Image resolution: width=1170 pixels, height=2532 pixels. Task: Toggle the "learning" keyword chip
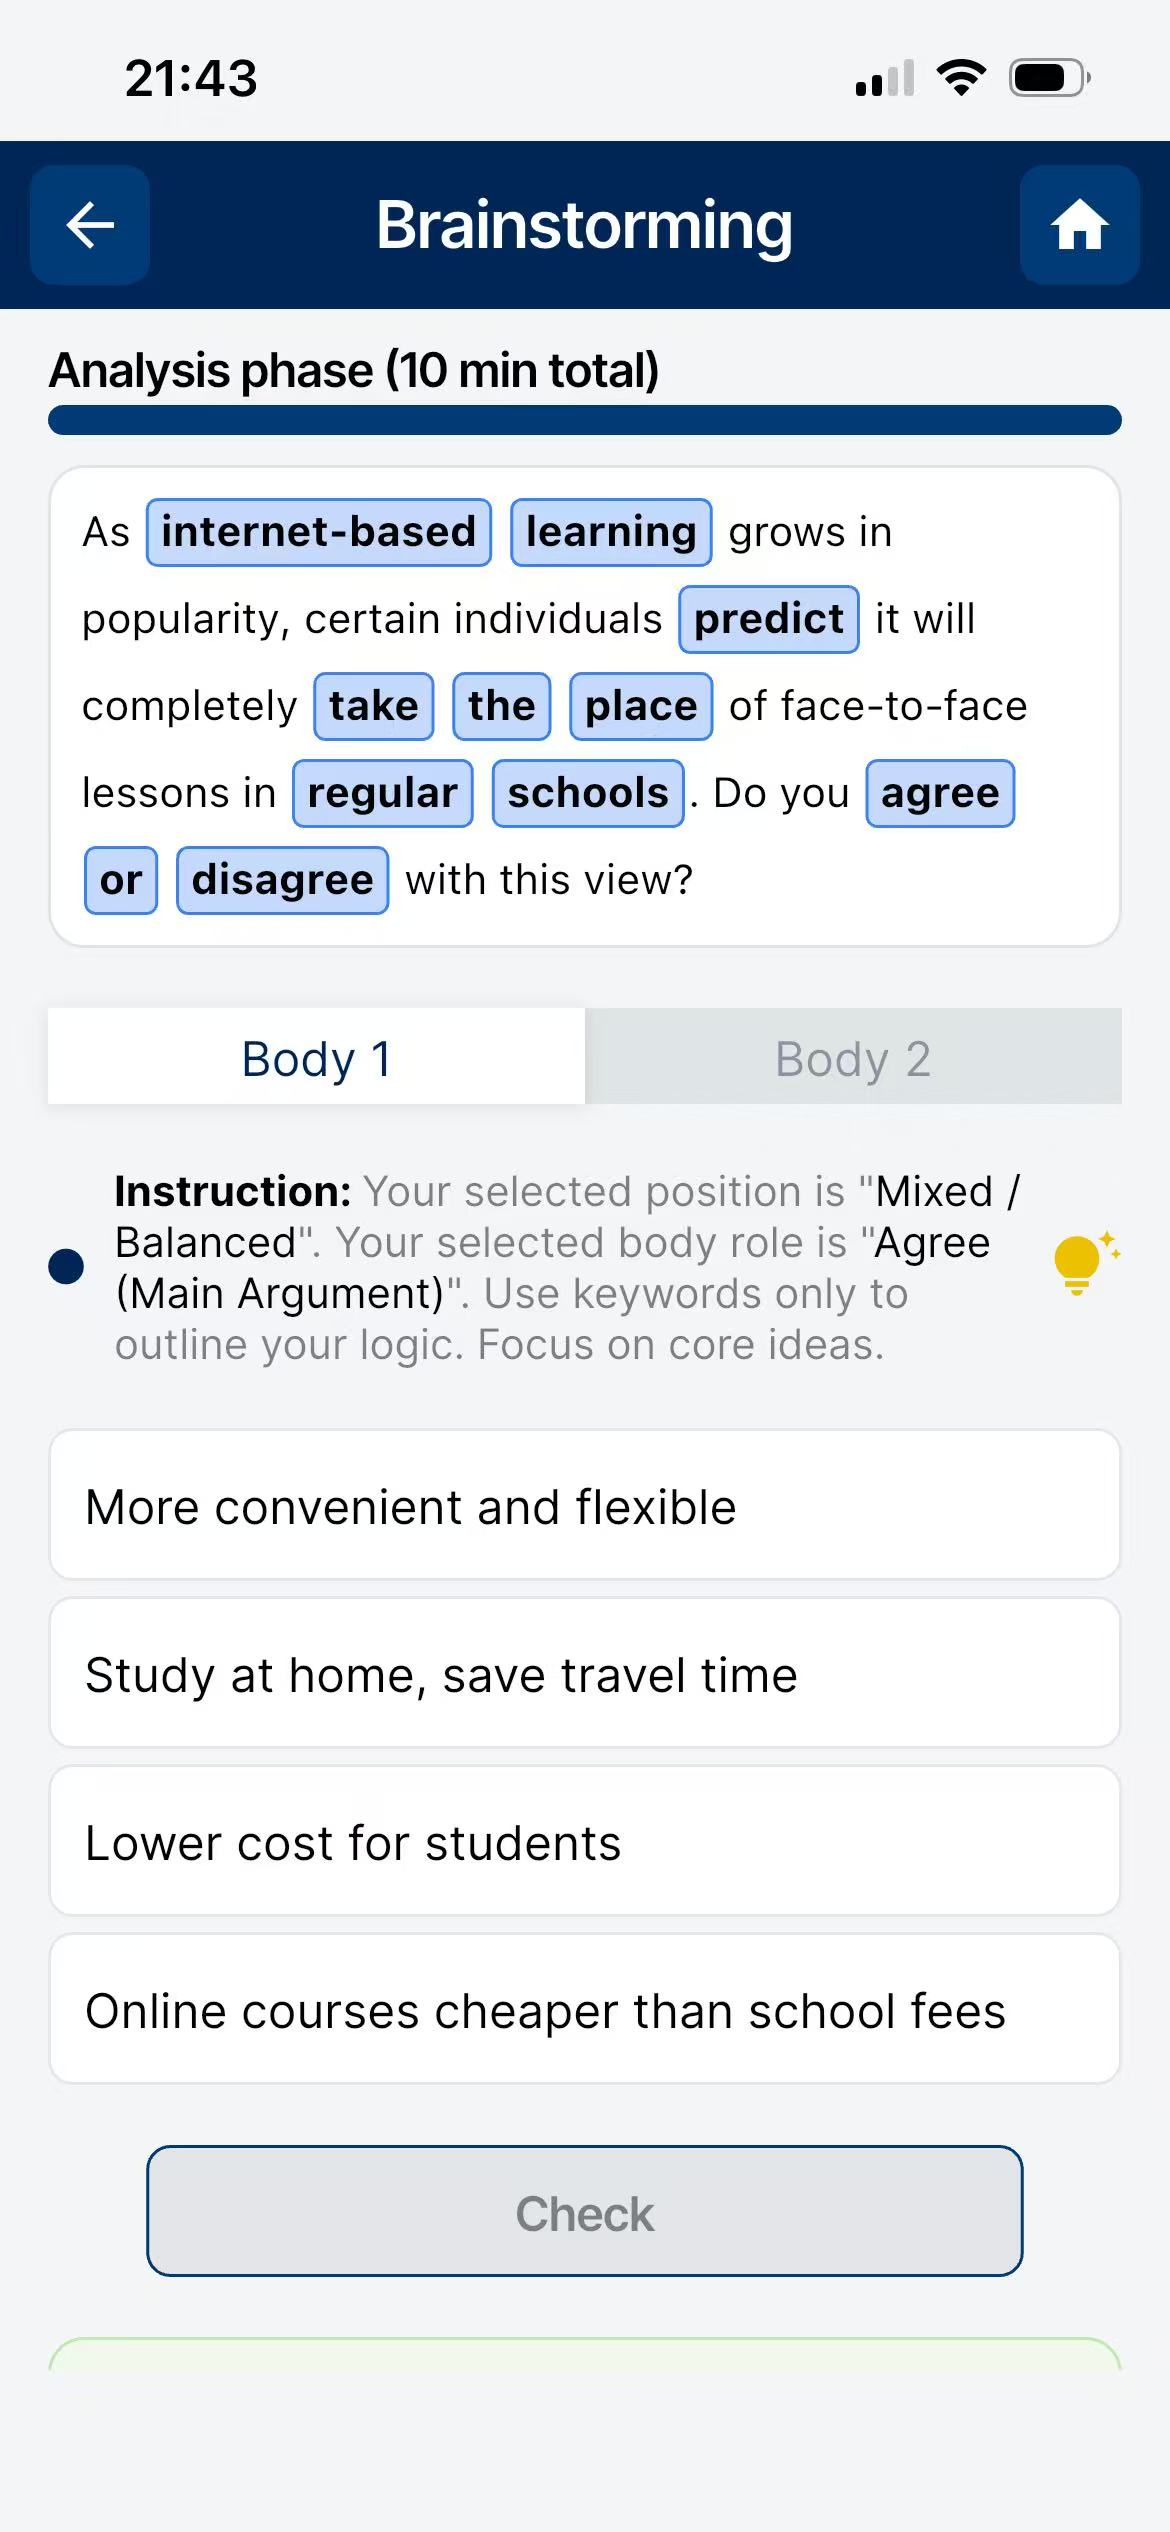click(x=611, y=532)
